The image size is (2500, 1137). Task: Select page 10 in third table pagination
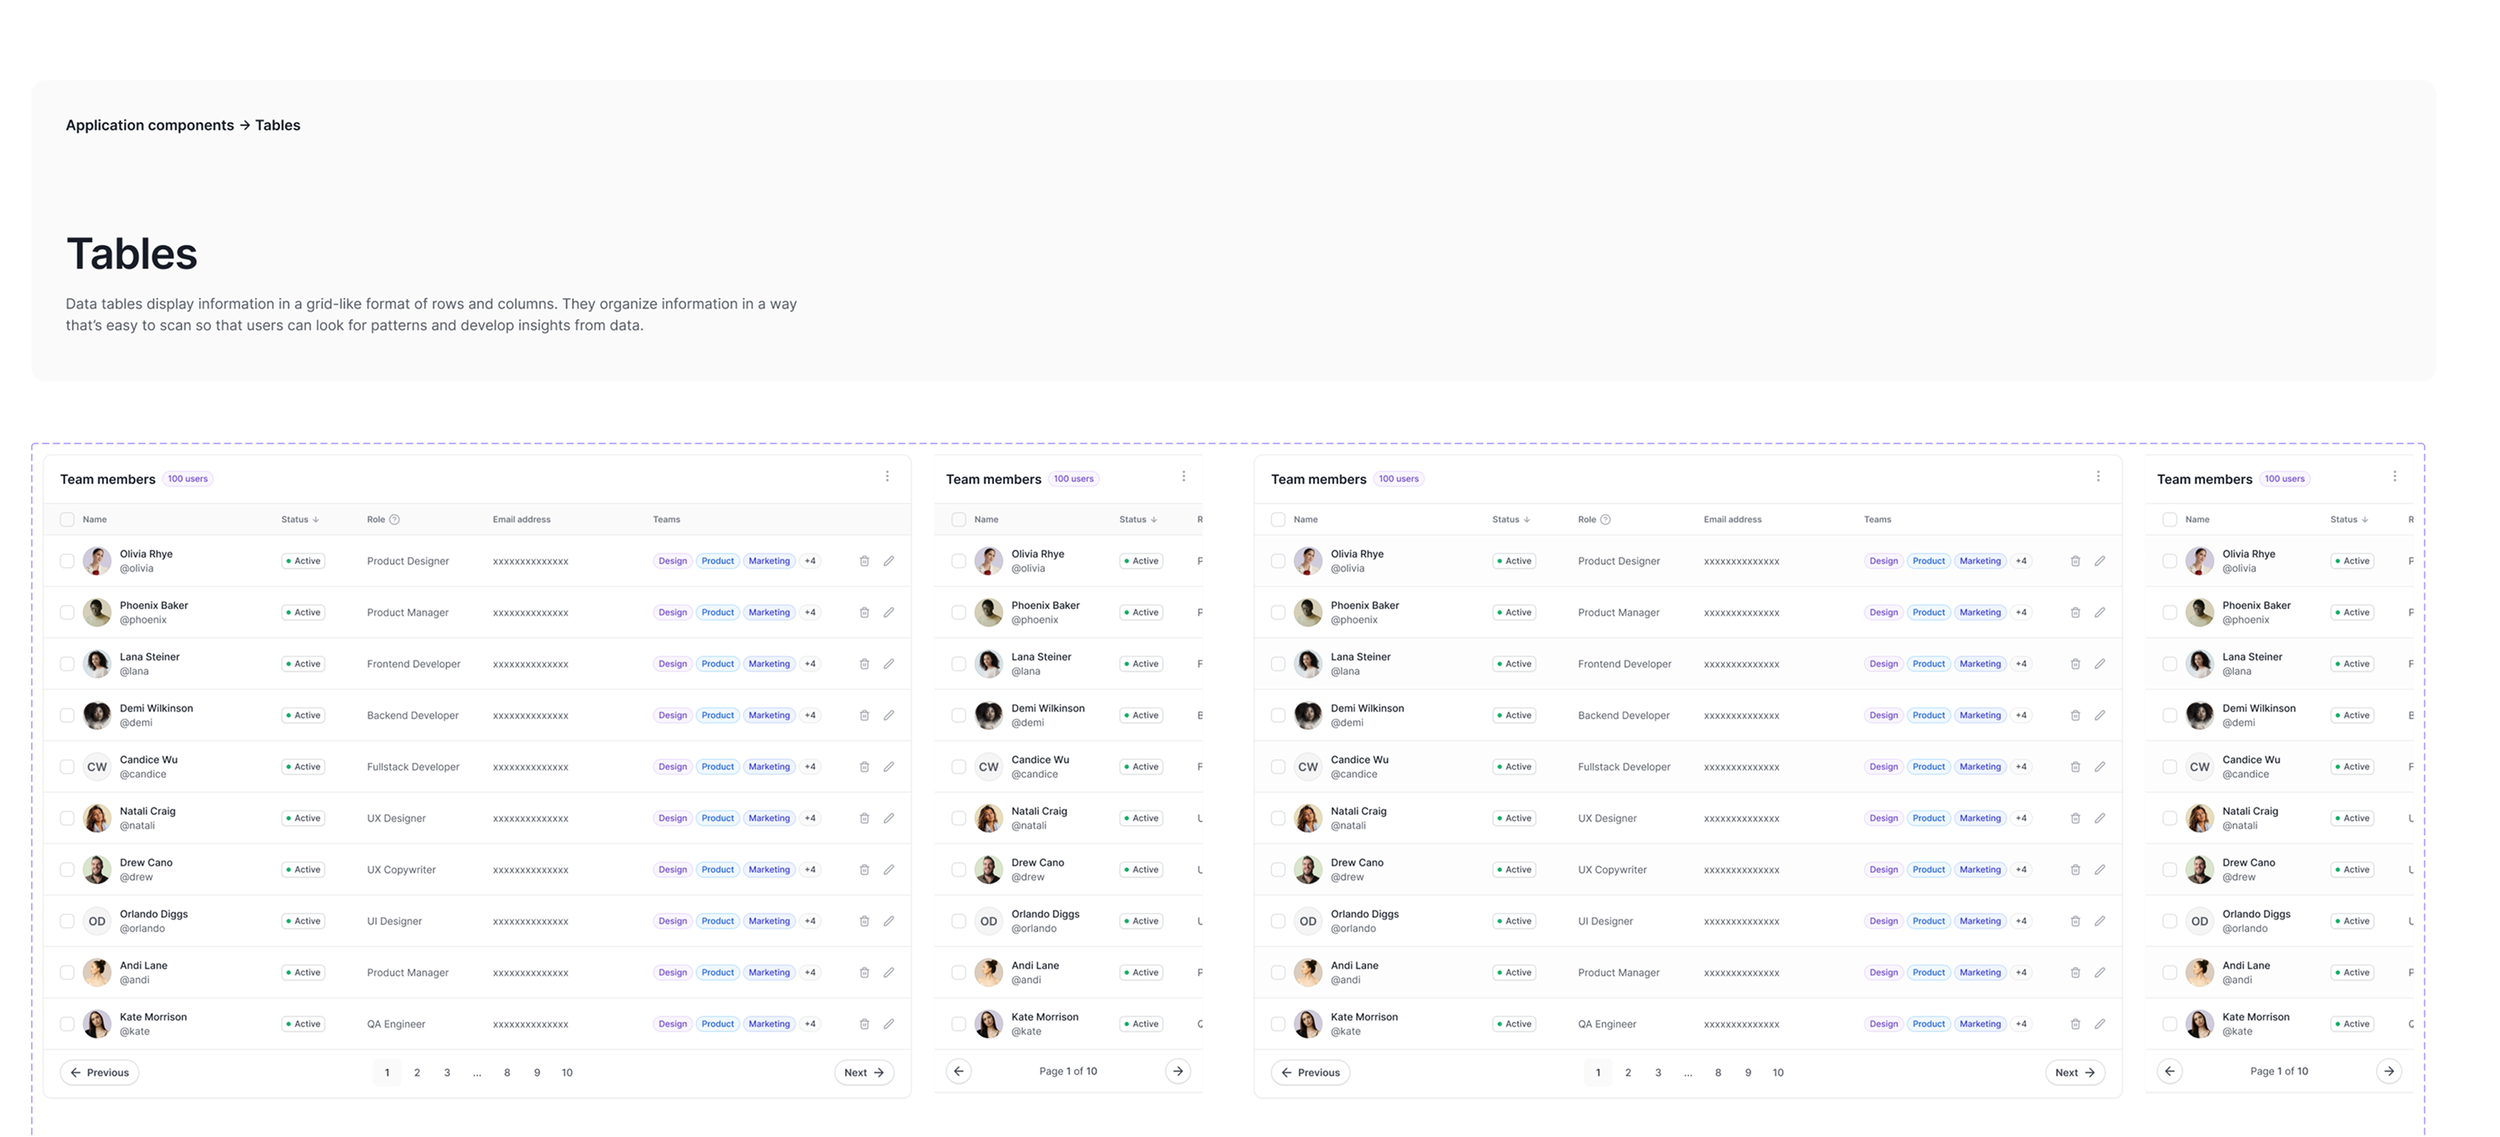click(1778, 1073)
